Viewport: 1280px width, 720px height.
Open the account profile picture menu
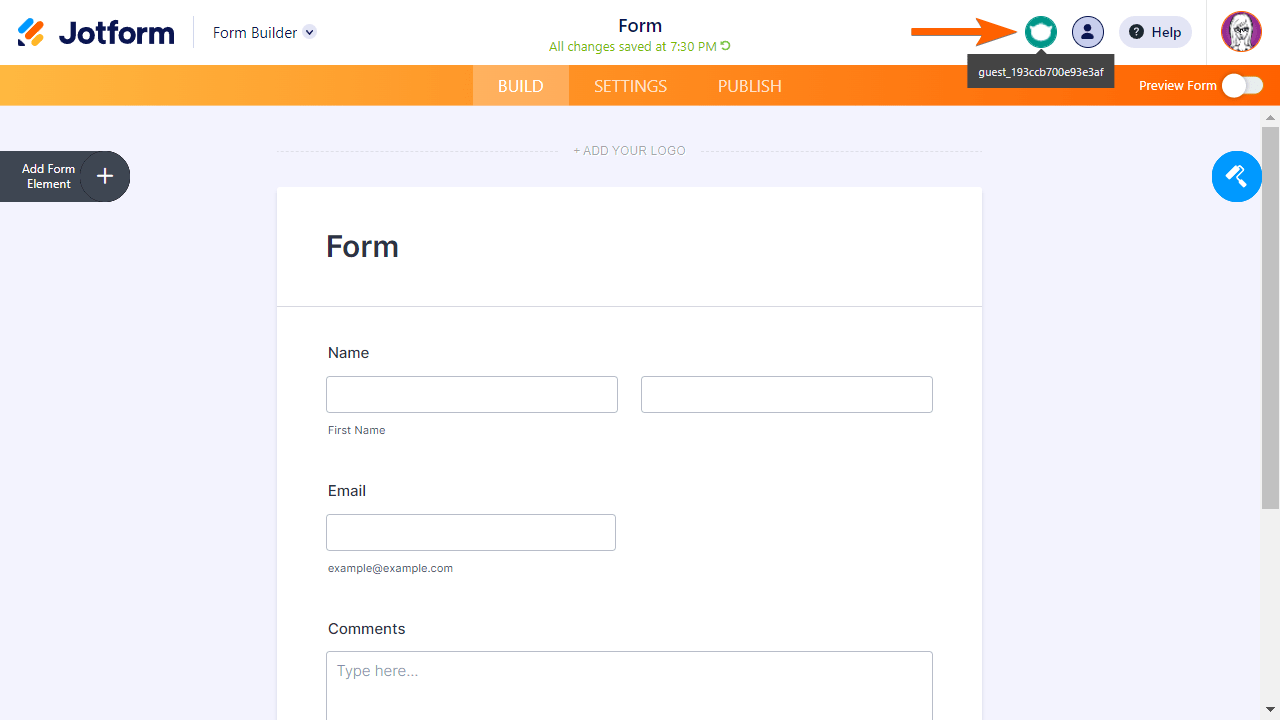pos(1241,32)
